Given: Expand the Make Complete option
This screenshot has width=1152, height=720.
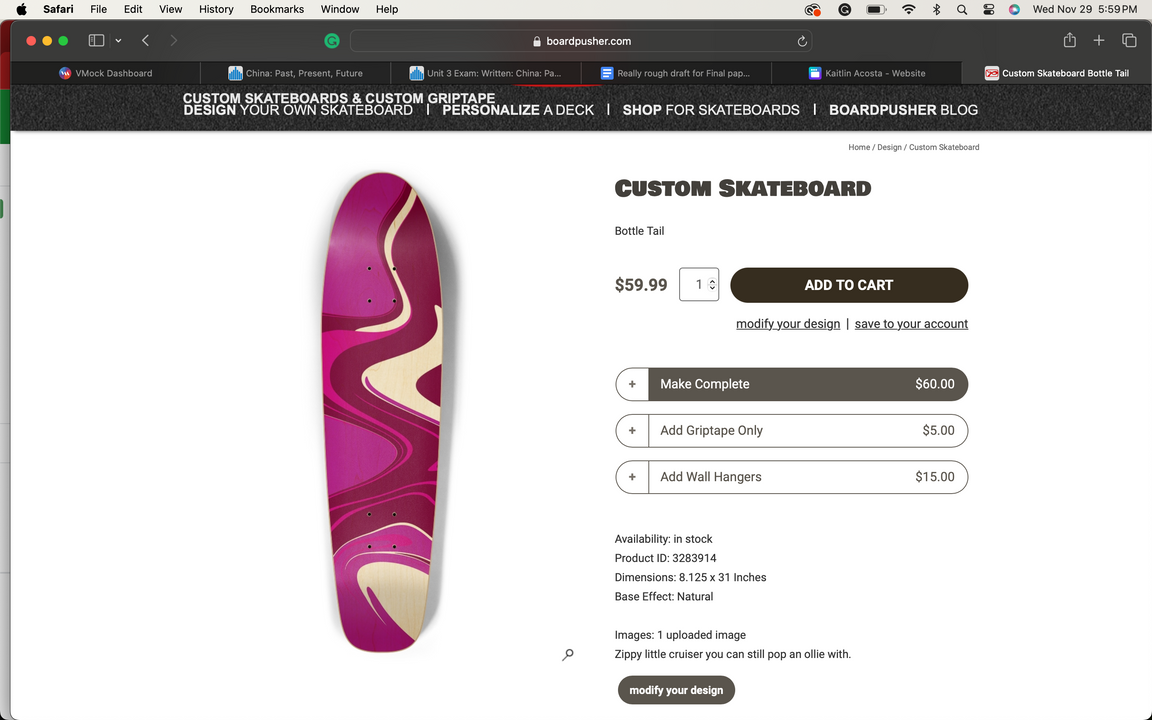Looking at the screenshot, I should [632, 384].
